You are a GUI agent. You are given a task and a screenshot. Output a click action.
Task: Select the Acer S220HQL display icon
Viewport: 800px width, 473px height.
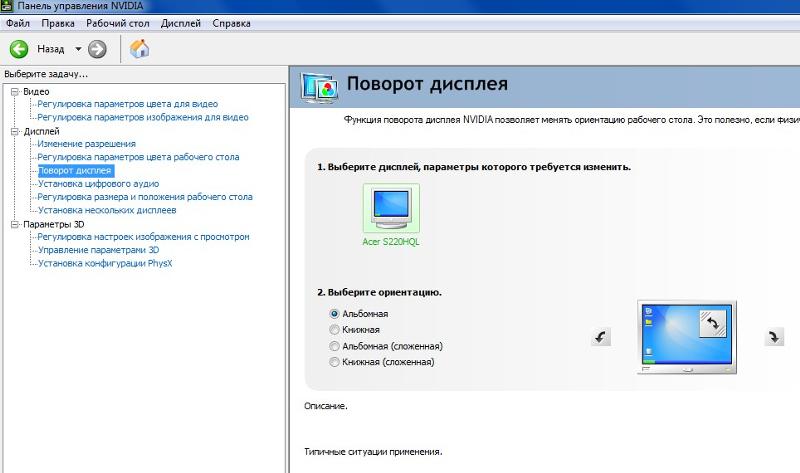[391, 208]
